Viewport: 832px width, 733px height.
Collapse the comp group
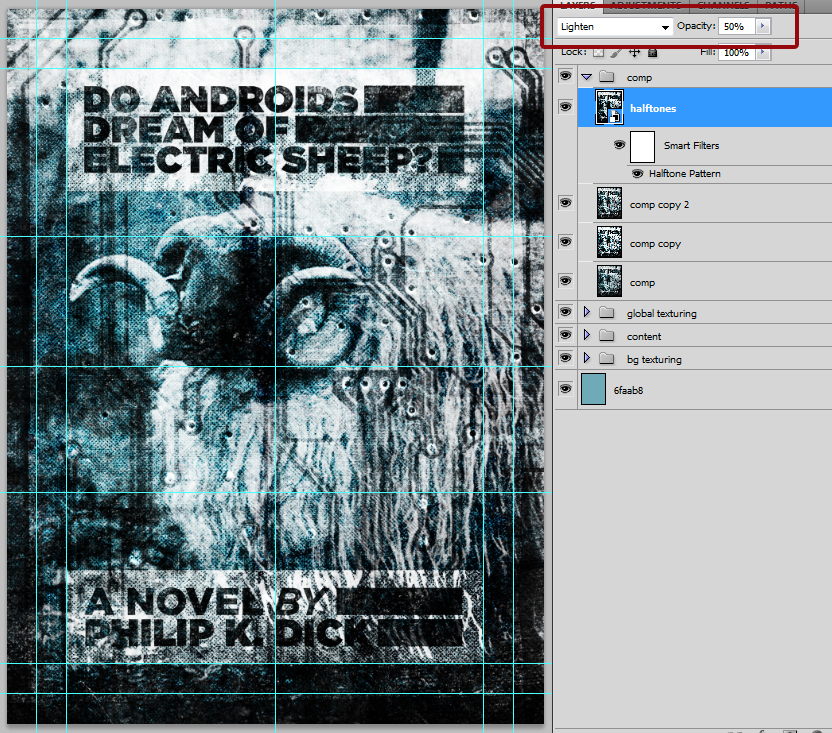click(586, 77)
